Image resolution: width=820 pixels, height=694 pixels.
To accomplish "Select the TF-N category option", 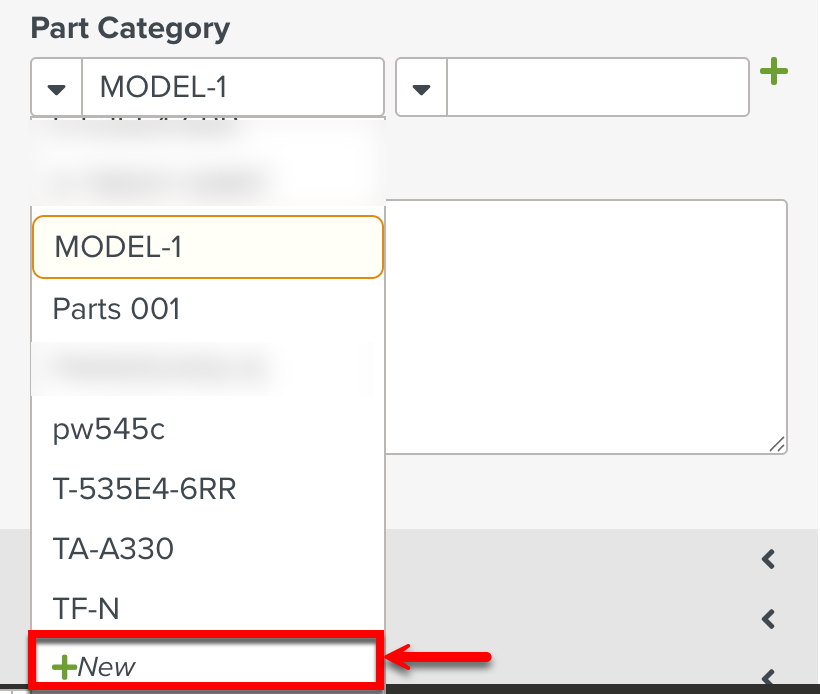I will point(207,608).
